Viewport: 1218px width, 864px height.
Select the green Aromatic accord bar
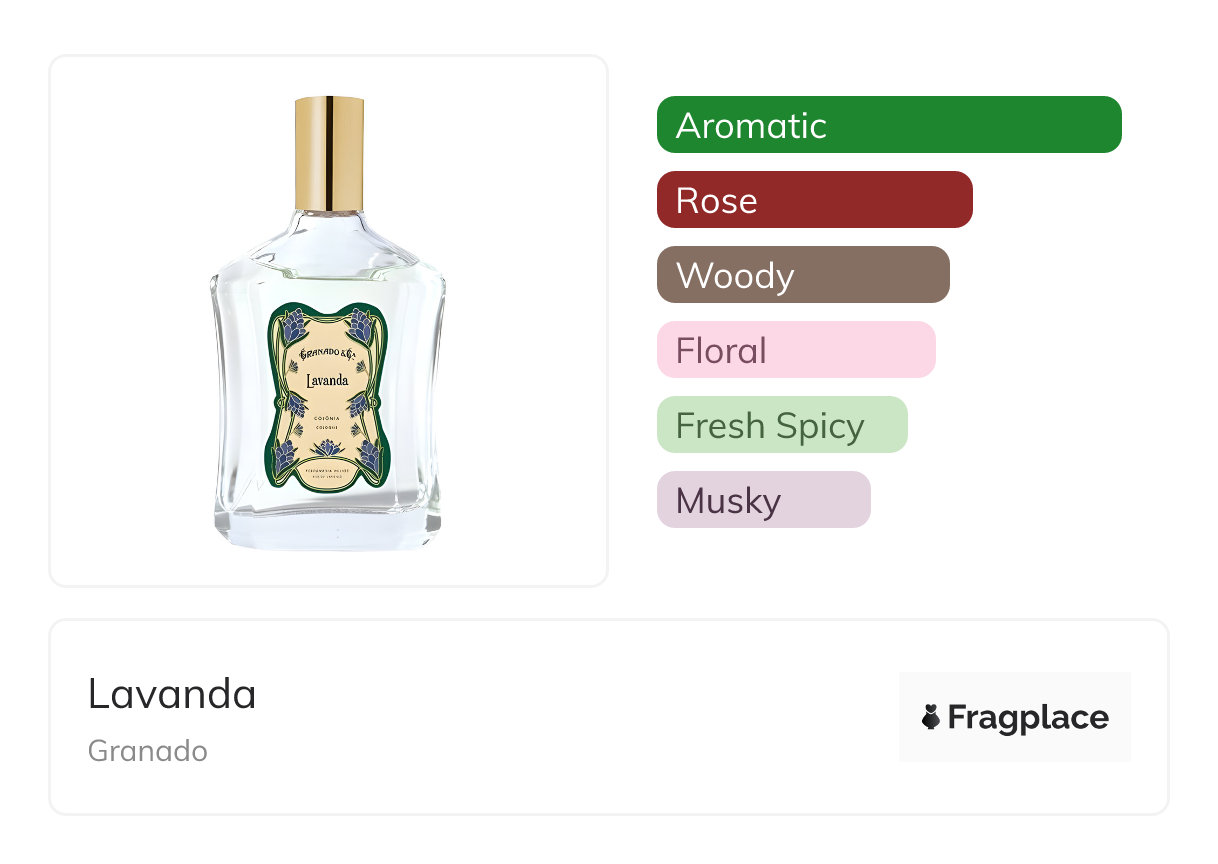pyautogui.click(x=889, y=125)
